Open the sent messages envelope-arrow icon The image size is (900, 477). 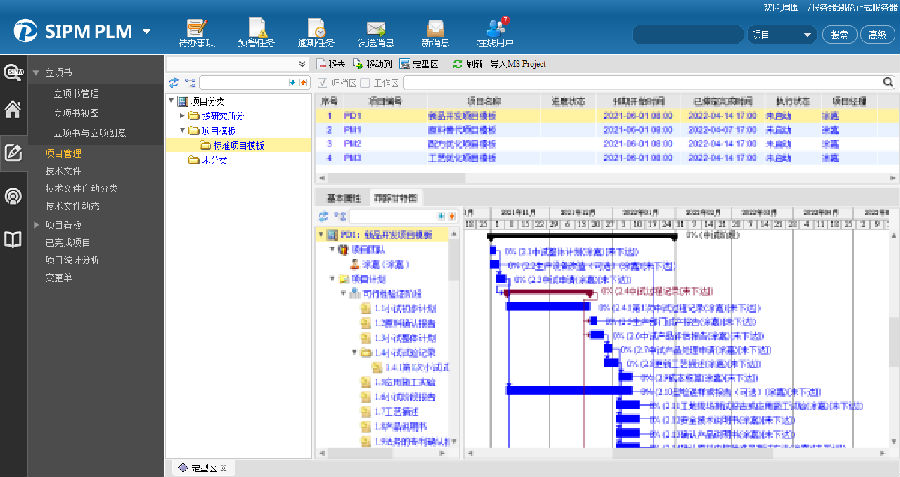[376, 29]
